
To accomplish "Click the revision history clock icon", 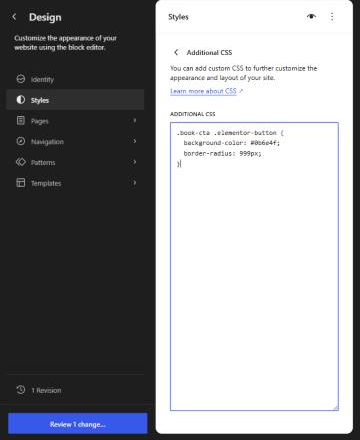I will [x=21, y=390].
